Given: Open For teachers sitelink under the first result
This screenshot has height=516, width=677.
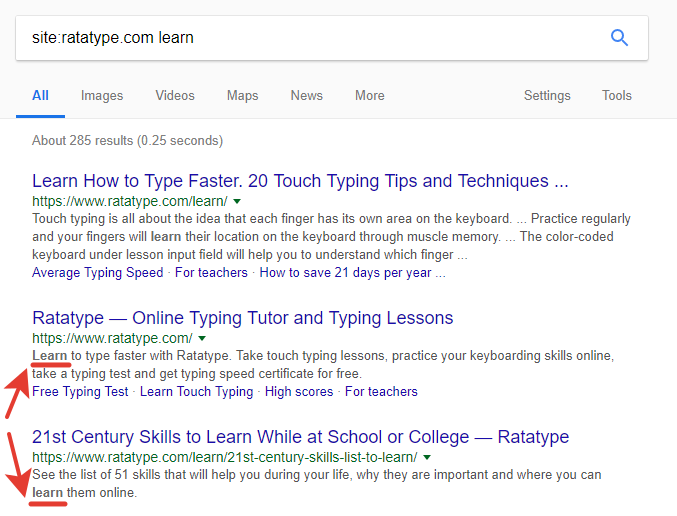Looking at the screenshot, I should tap(211, 272).
